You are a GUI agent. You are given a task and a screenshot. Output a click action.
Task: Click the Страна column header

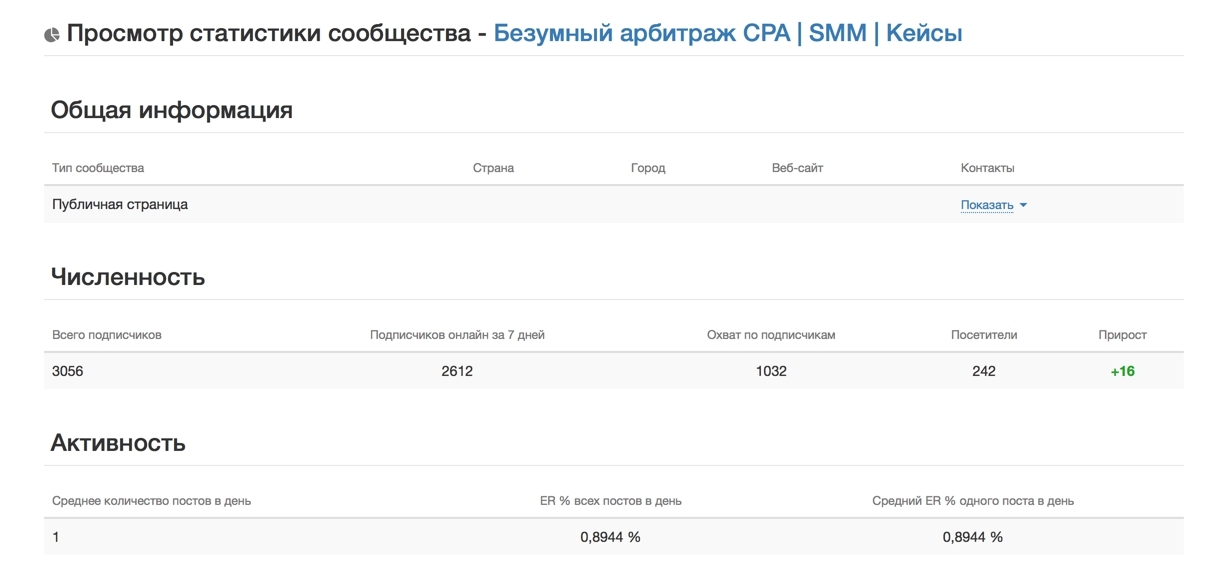(x=493, y=168)
